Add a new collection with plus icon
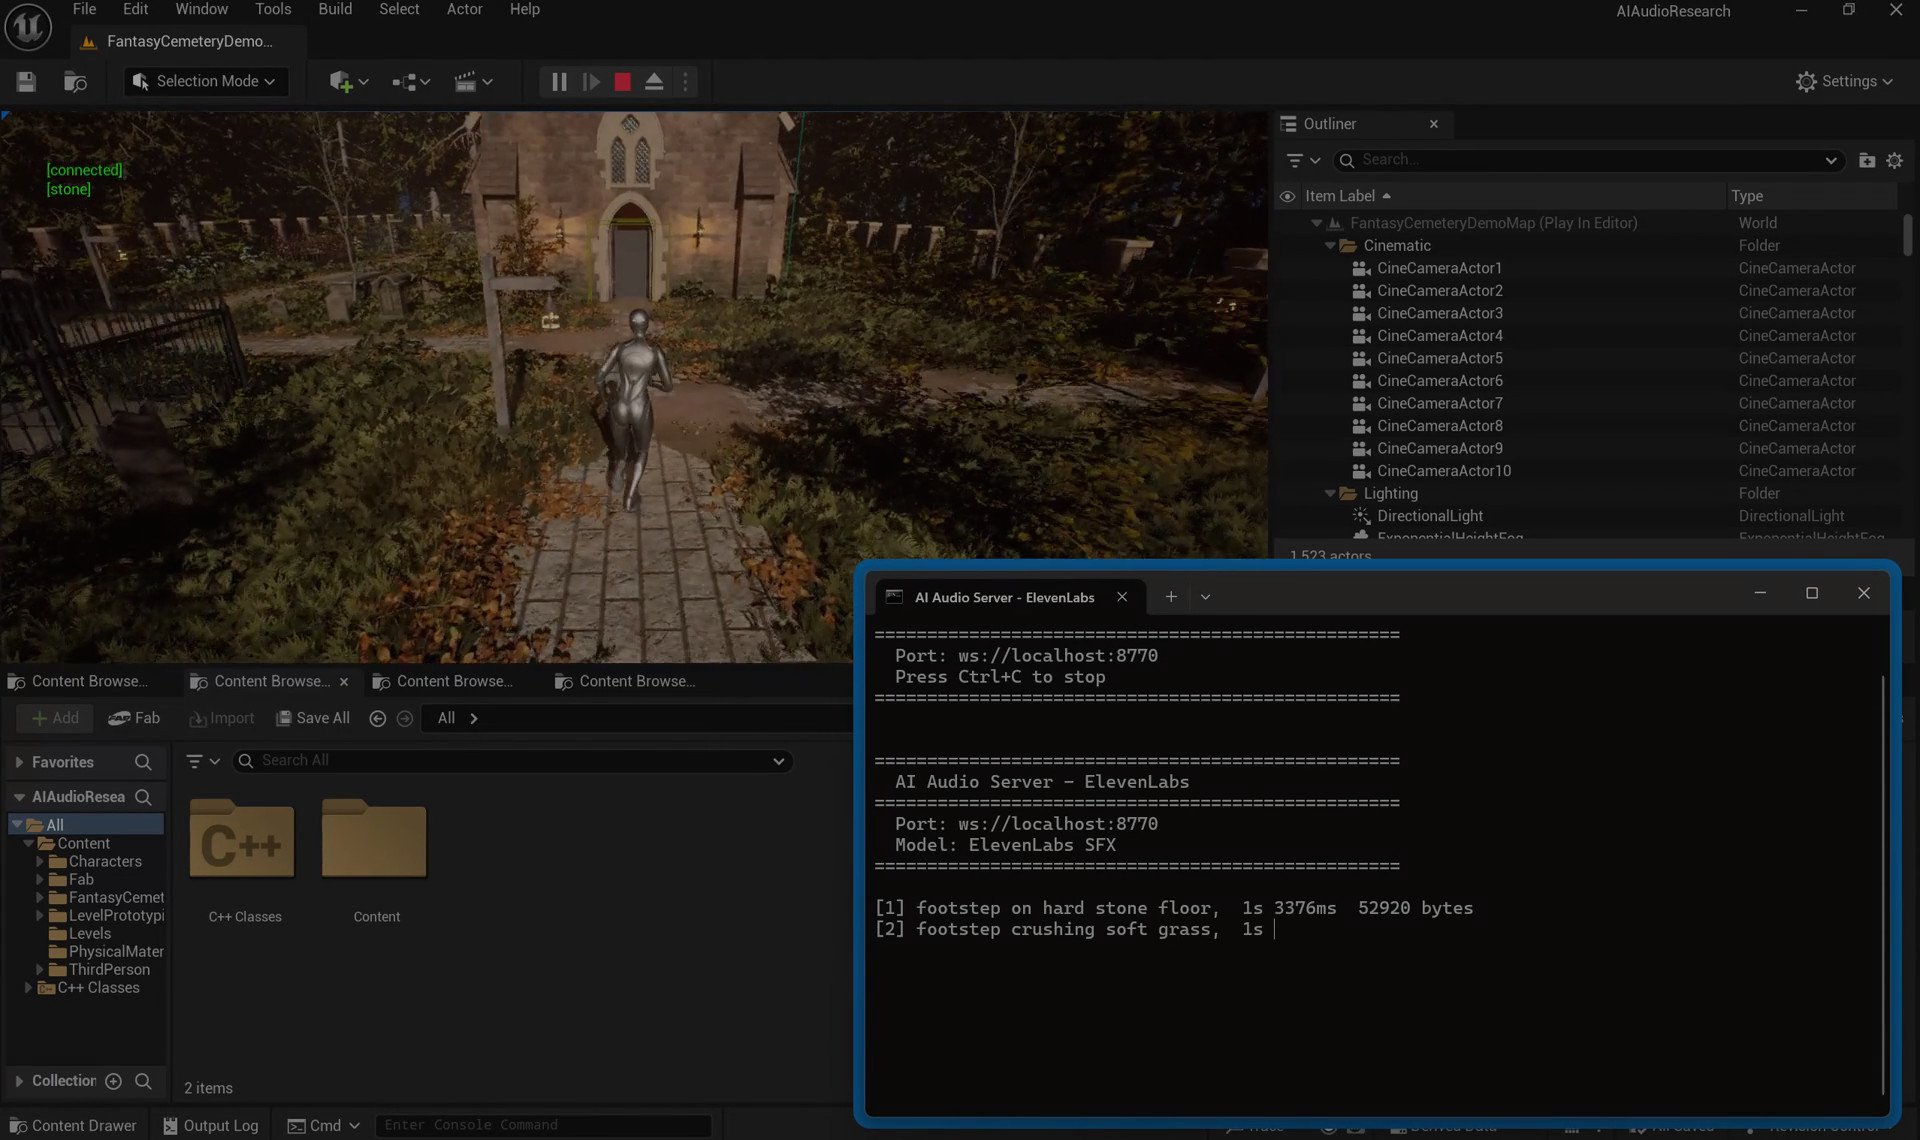Screen dimensions: 1920x1140 (113, 1081)
